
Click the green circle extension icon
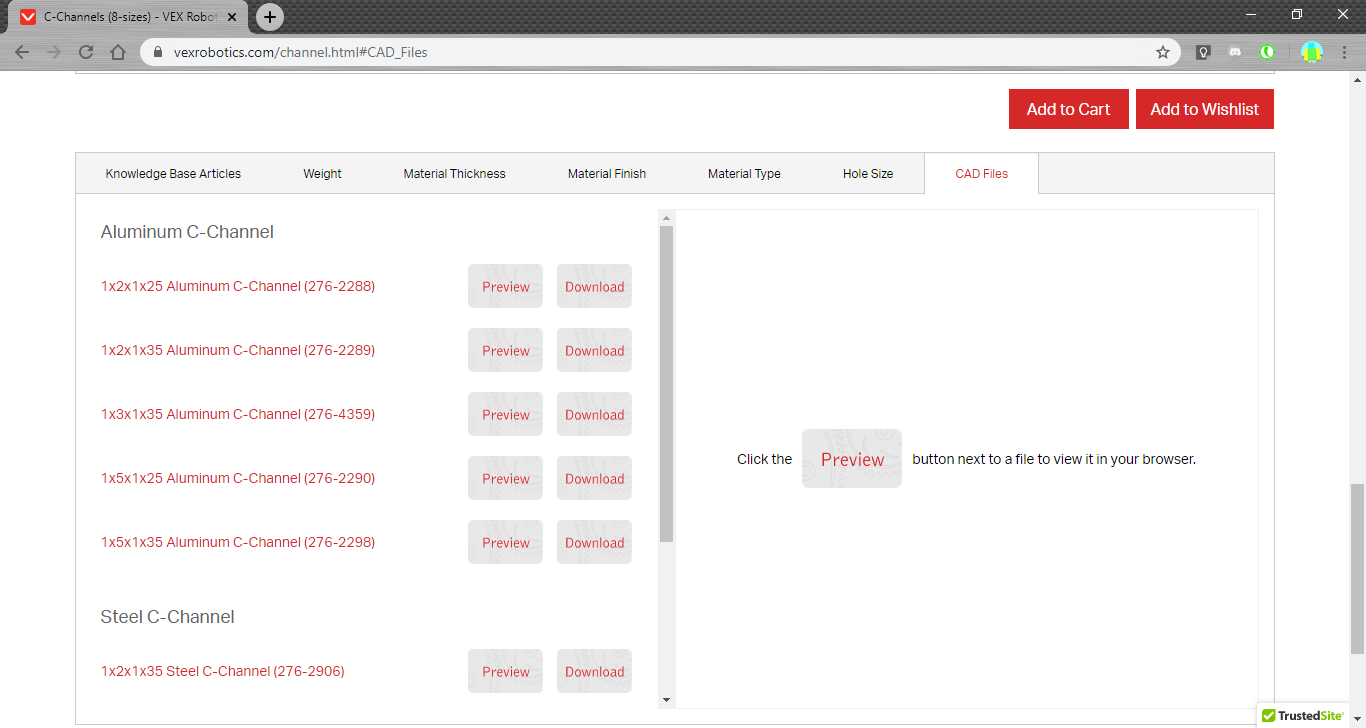click(x=1267, y=52)
